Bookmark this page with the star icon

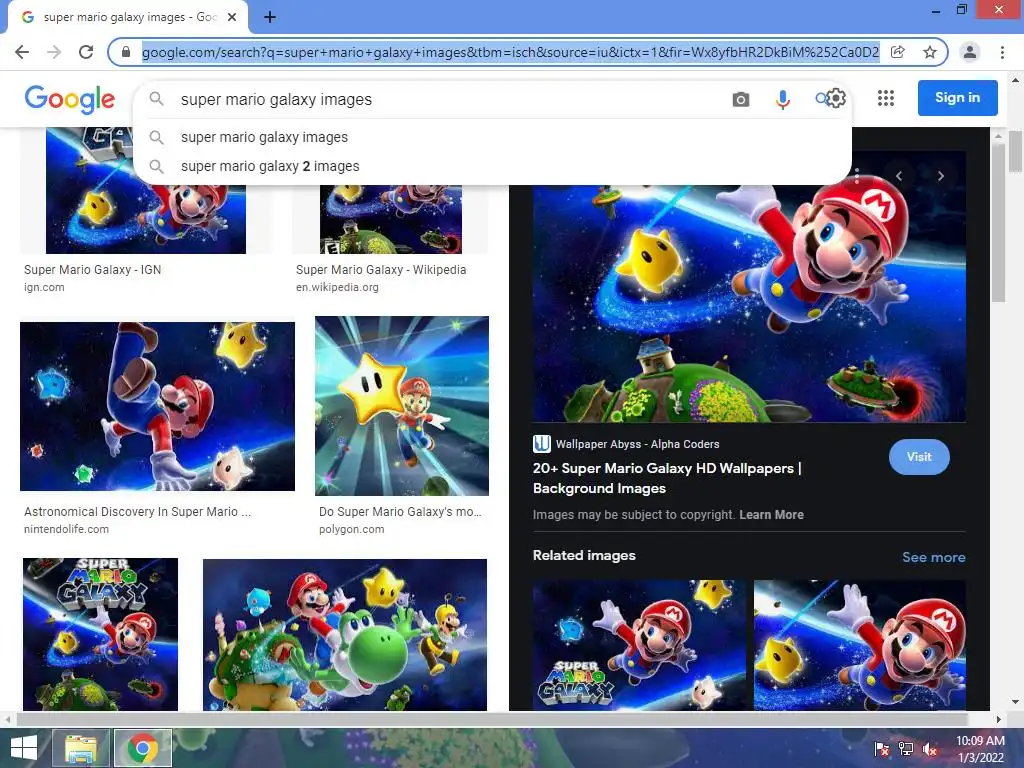click(x=930, y=52)
